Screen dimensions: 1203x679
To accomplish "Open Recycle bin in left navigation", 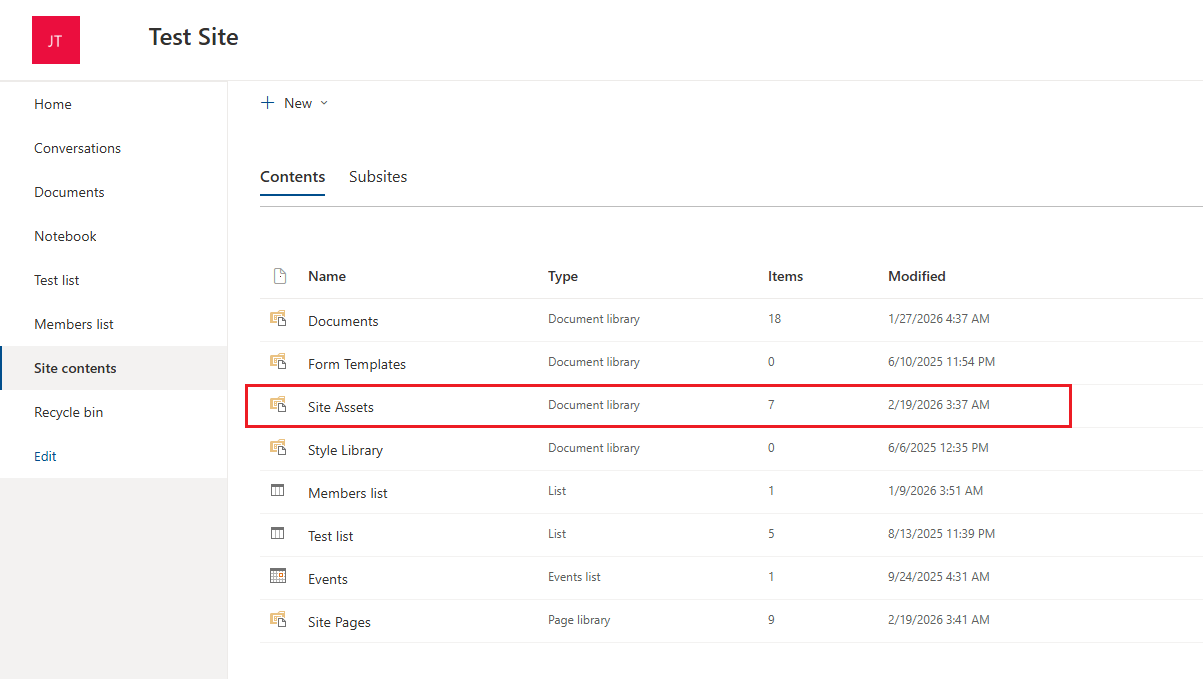I will point(69,412).
